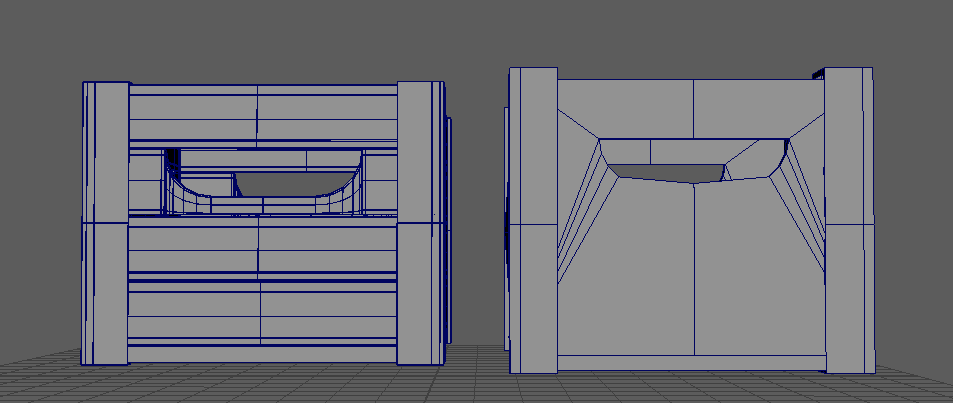Select the left model's right vertical pillar
This screenshot has height=403, width=953.
coord(420,222)
